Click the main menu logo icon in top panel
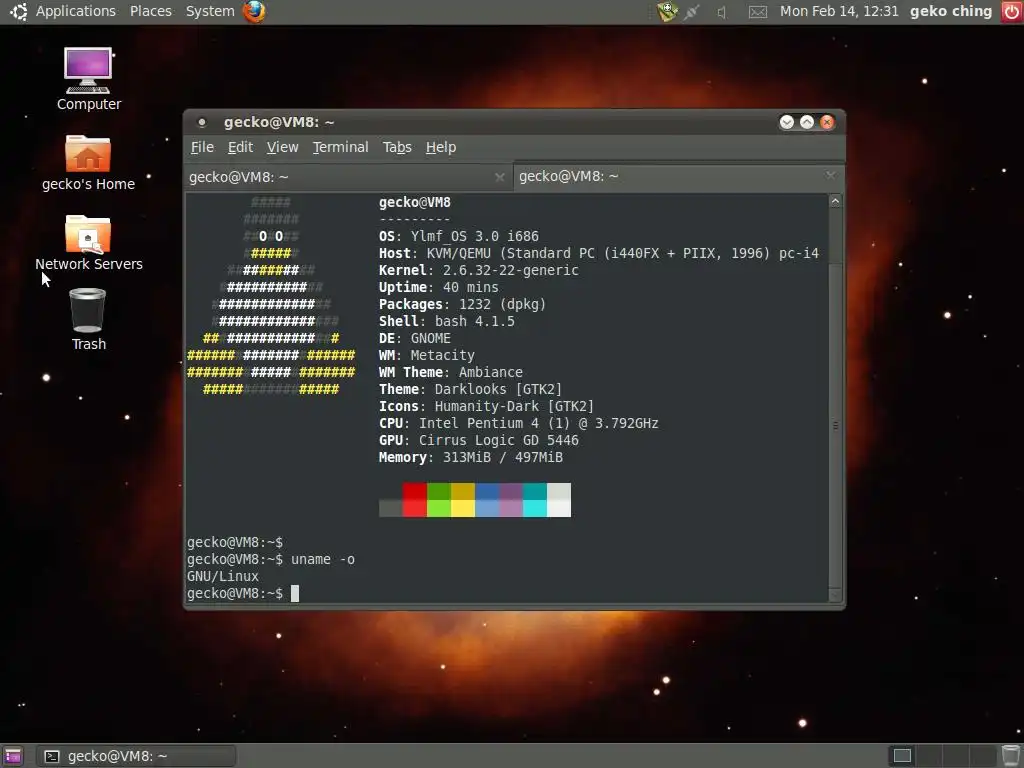The image size is (1024, 768). coord(18,11)
